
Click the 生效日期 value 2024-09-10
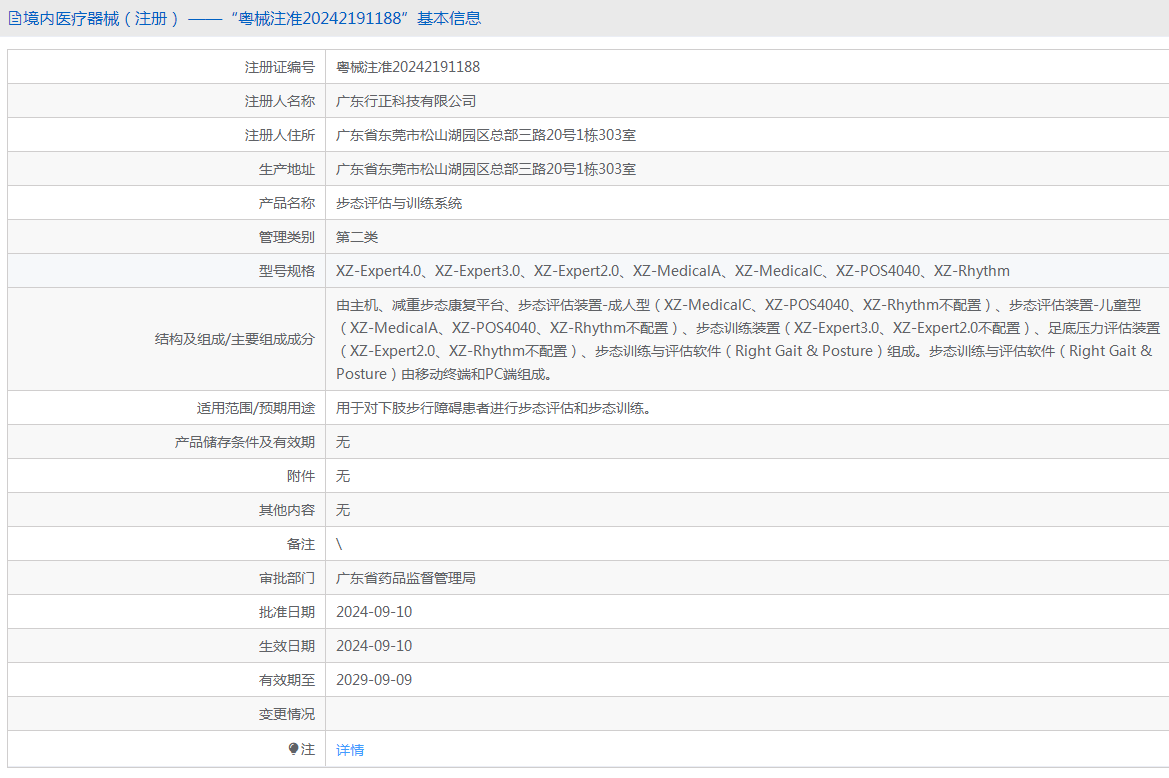[x=374, y=646]
